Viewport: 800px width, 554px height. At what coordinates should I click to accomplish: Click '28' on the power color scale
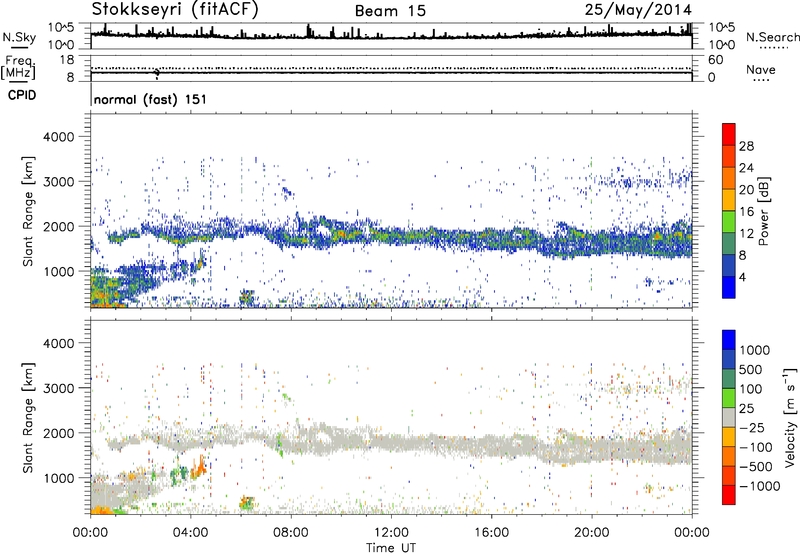[x=746, y=146]
